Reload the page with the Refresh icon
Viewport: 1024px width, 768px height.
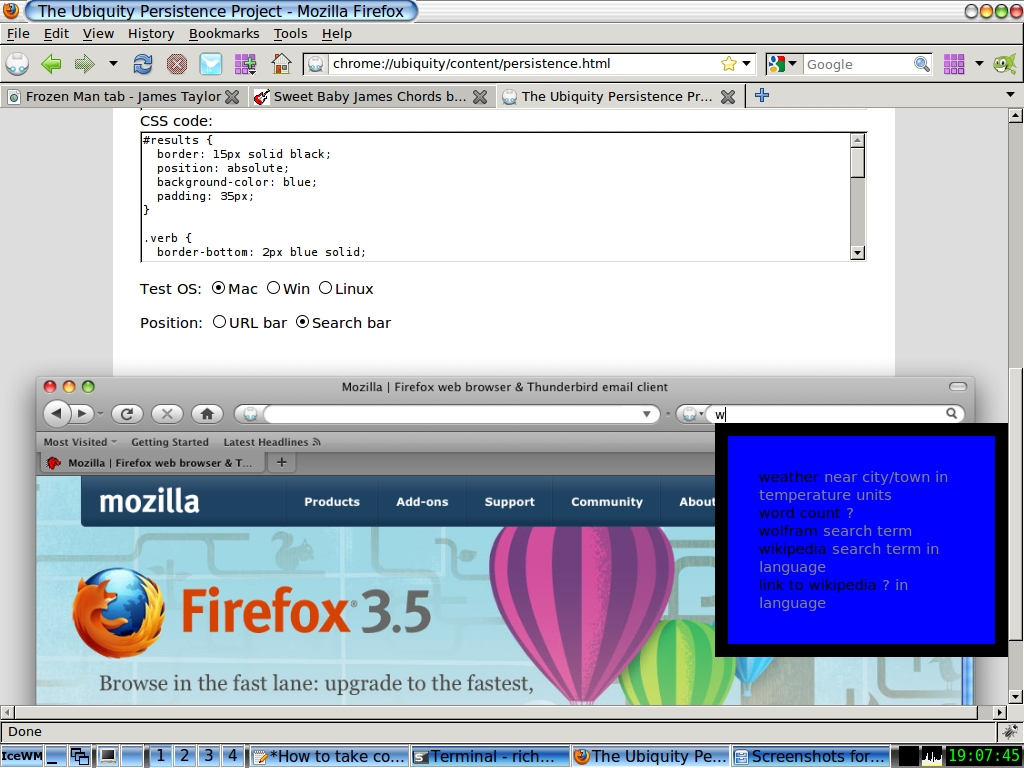click(x=142, y=64)
